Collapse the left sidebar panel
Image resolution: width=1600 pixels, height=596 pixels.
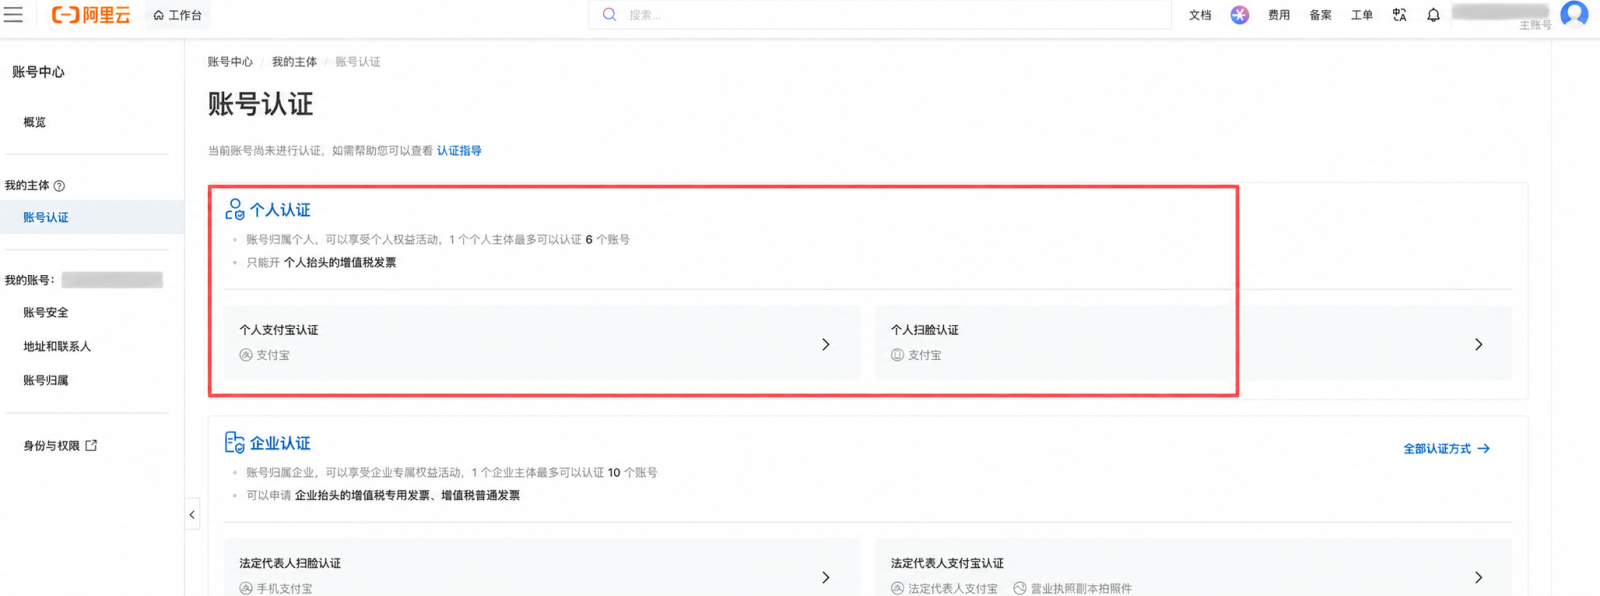pyautogui.click(x=192, y=515)
